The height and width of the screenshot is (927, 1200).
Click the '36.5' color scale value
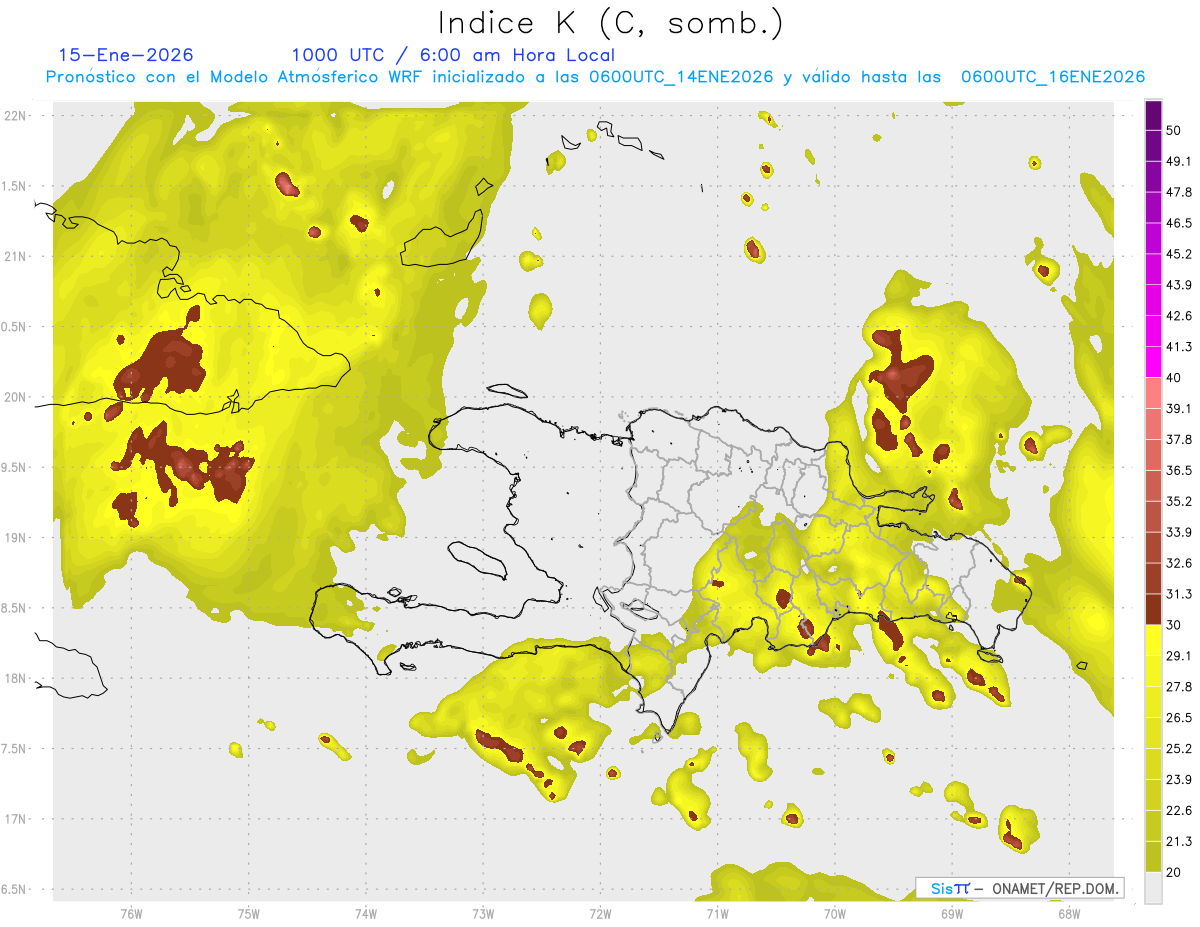pos(1178,470)
